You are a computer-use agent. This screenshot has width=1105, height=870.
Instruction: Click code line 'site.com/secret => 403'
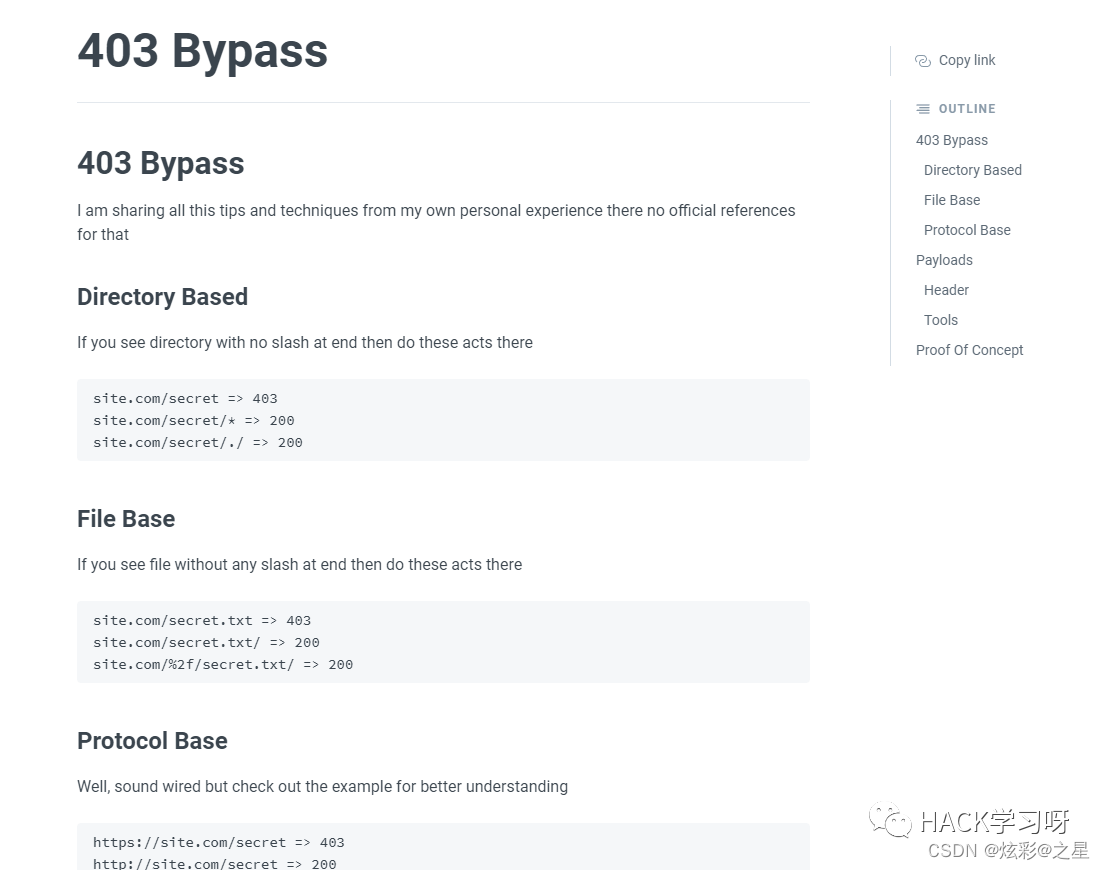185,399
